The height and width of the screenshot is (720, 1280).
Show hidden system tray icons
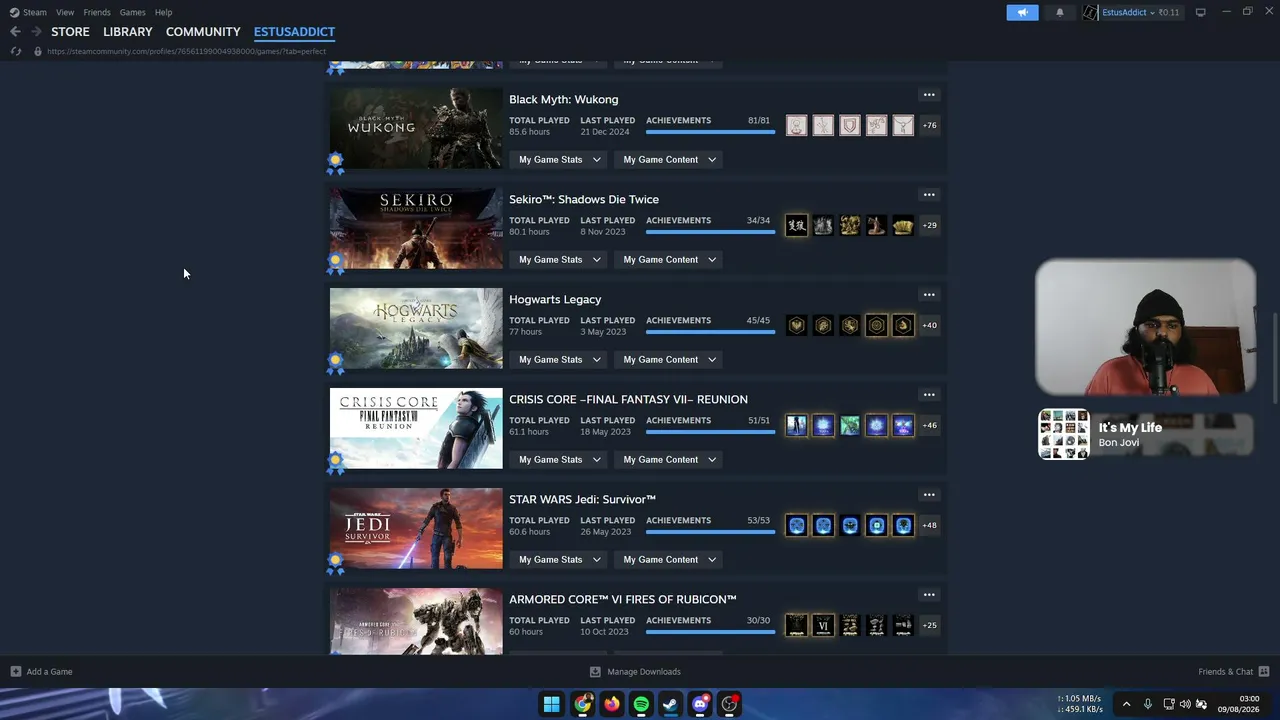point(1126,704)
